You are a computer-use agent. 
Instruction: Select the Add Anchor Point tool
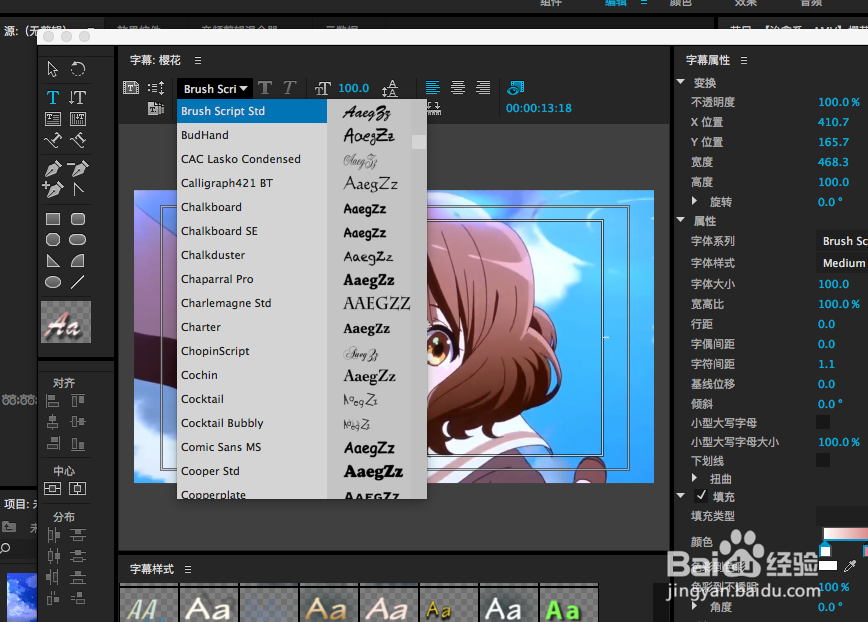(53, 190)
